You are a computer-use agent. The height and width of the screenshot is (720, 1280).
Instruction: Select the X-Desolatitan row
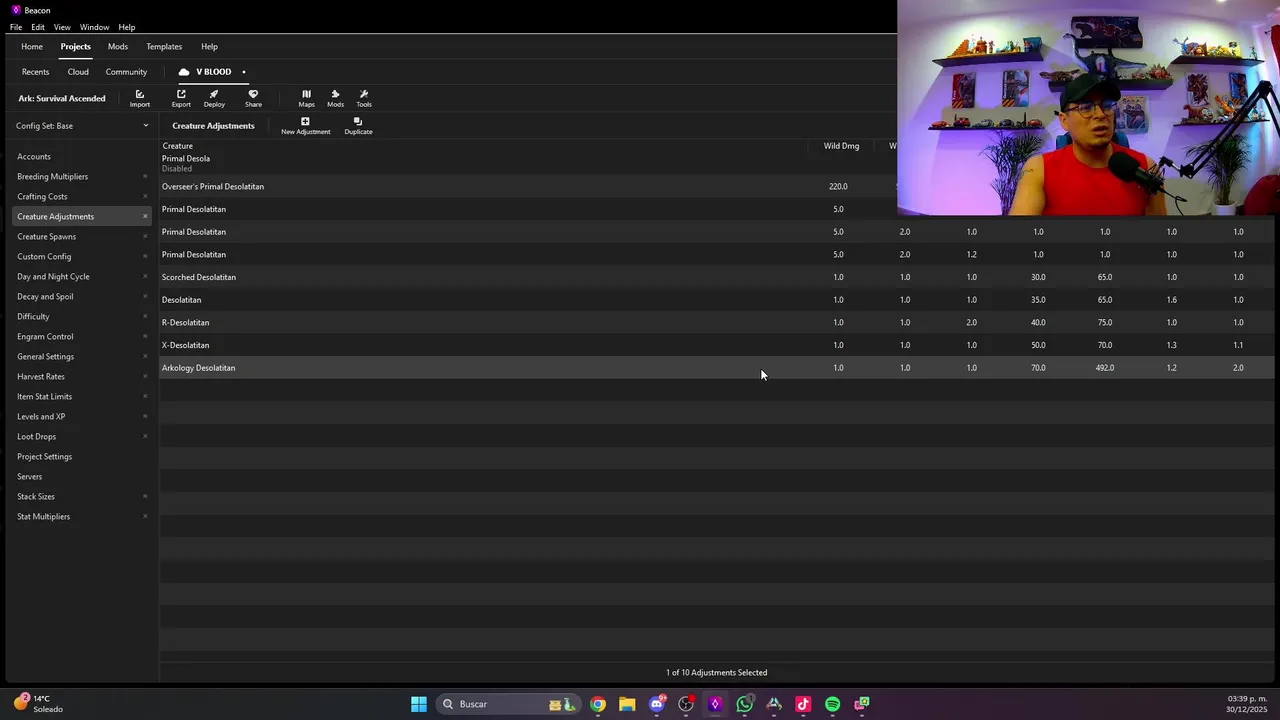tap(716, 345)
